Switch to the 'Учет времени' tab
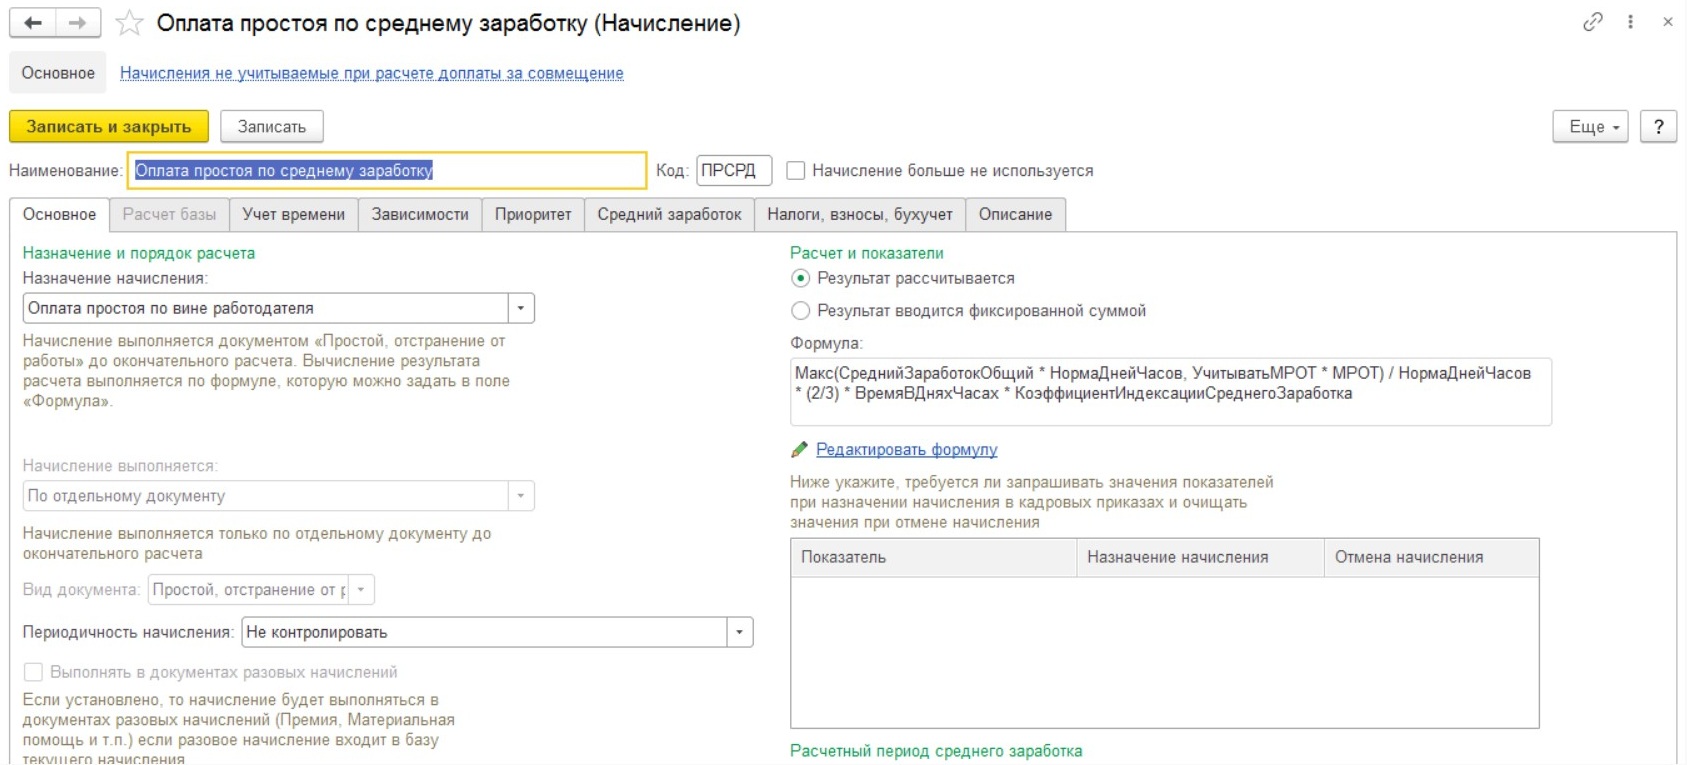1687x765 pixels. pyautogui.click(x=294, y=214)
